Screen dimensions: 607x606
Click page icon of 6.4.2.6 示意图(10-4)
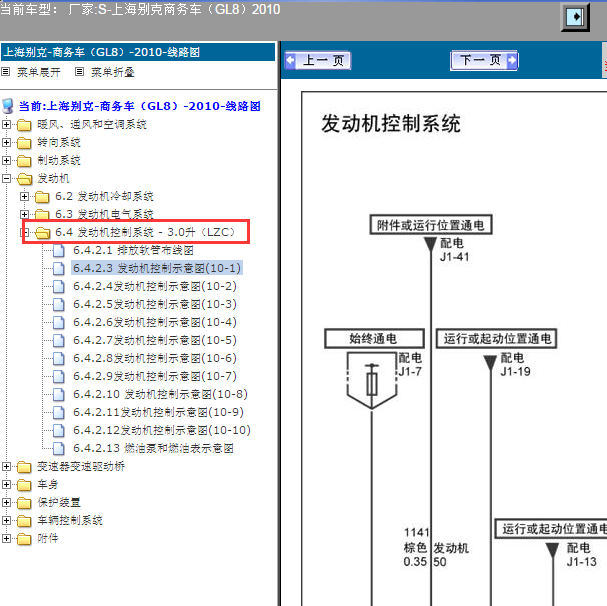58,323
